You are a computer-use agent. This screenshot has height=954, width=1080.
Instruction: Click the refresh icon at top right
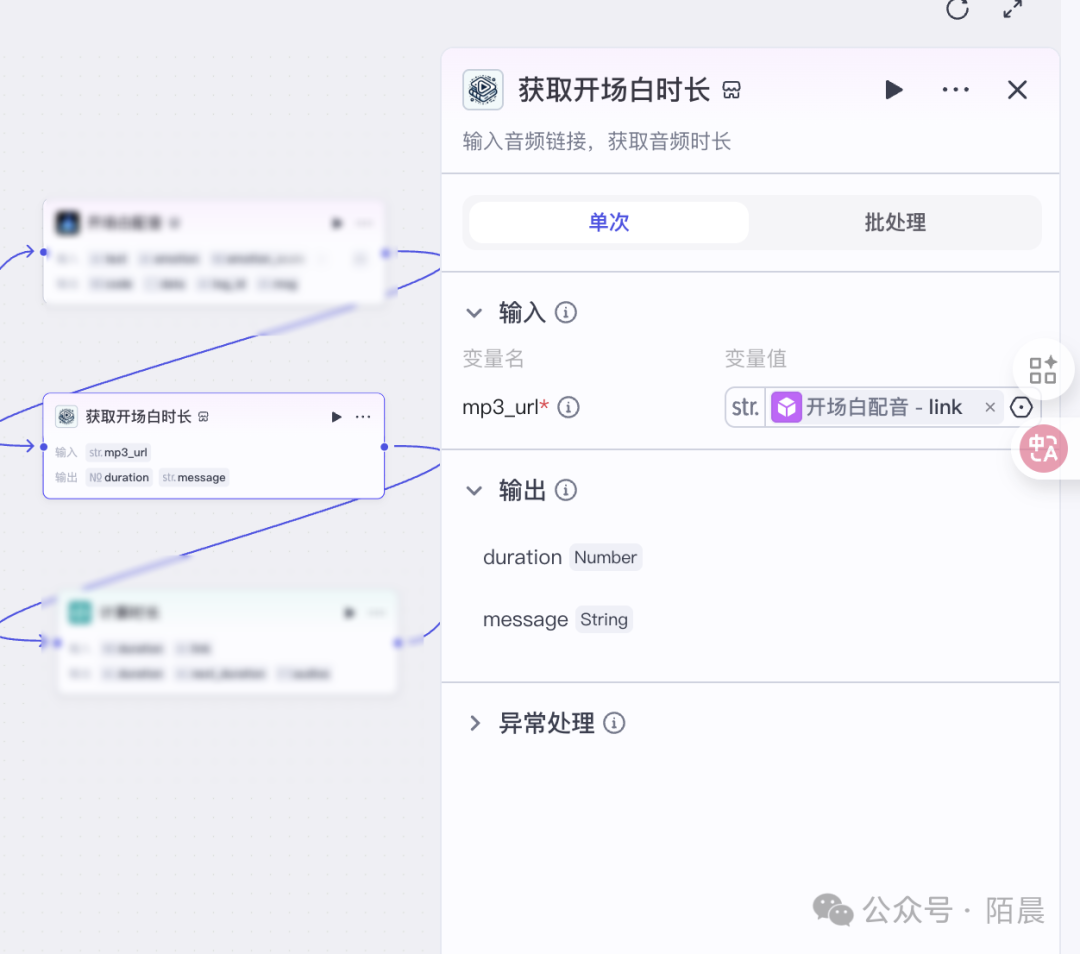957,9
